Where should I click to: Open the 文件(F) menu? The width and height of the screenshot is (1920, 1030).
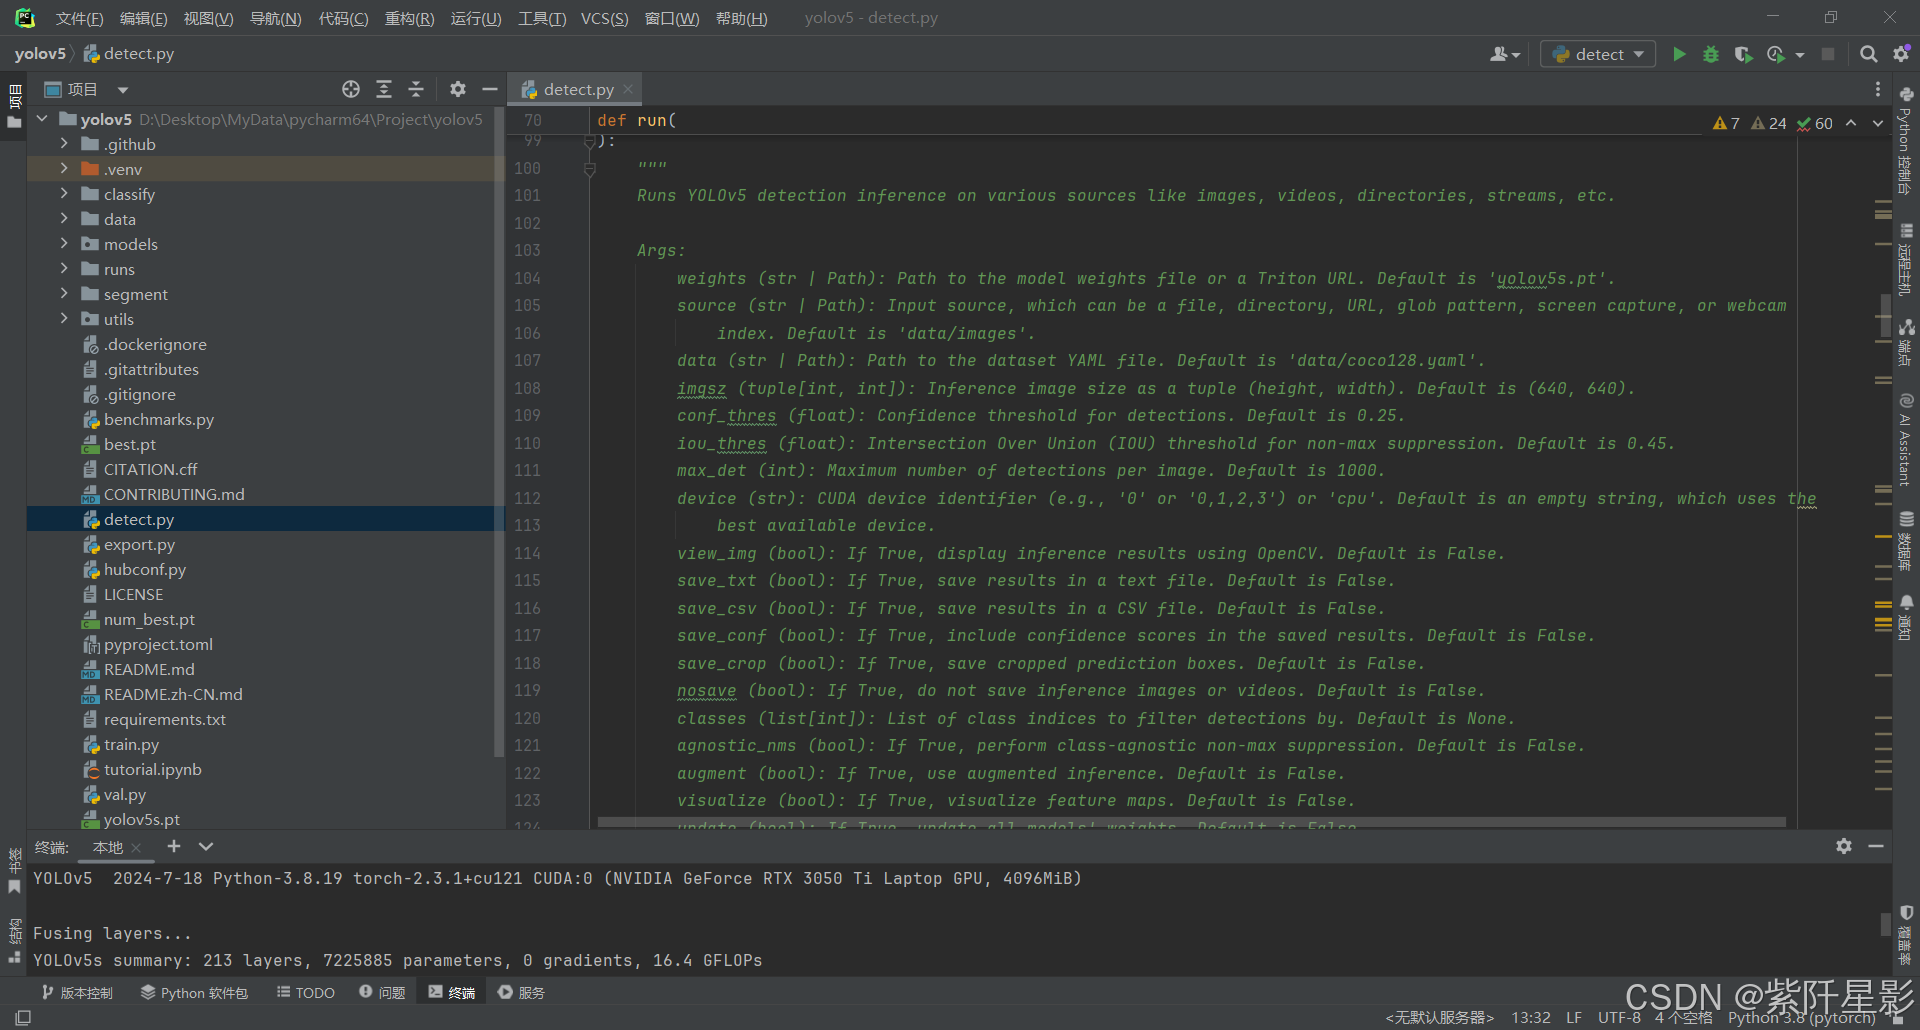click(79, 18)
